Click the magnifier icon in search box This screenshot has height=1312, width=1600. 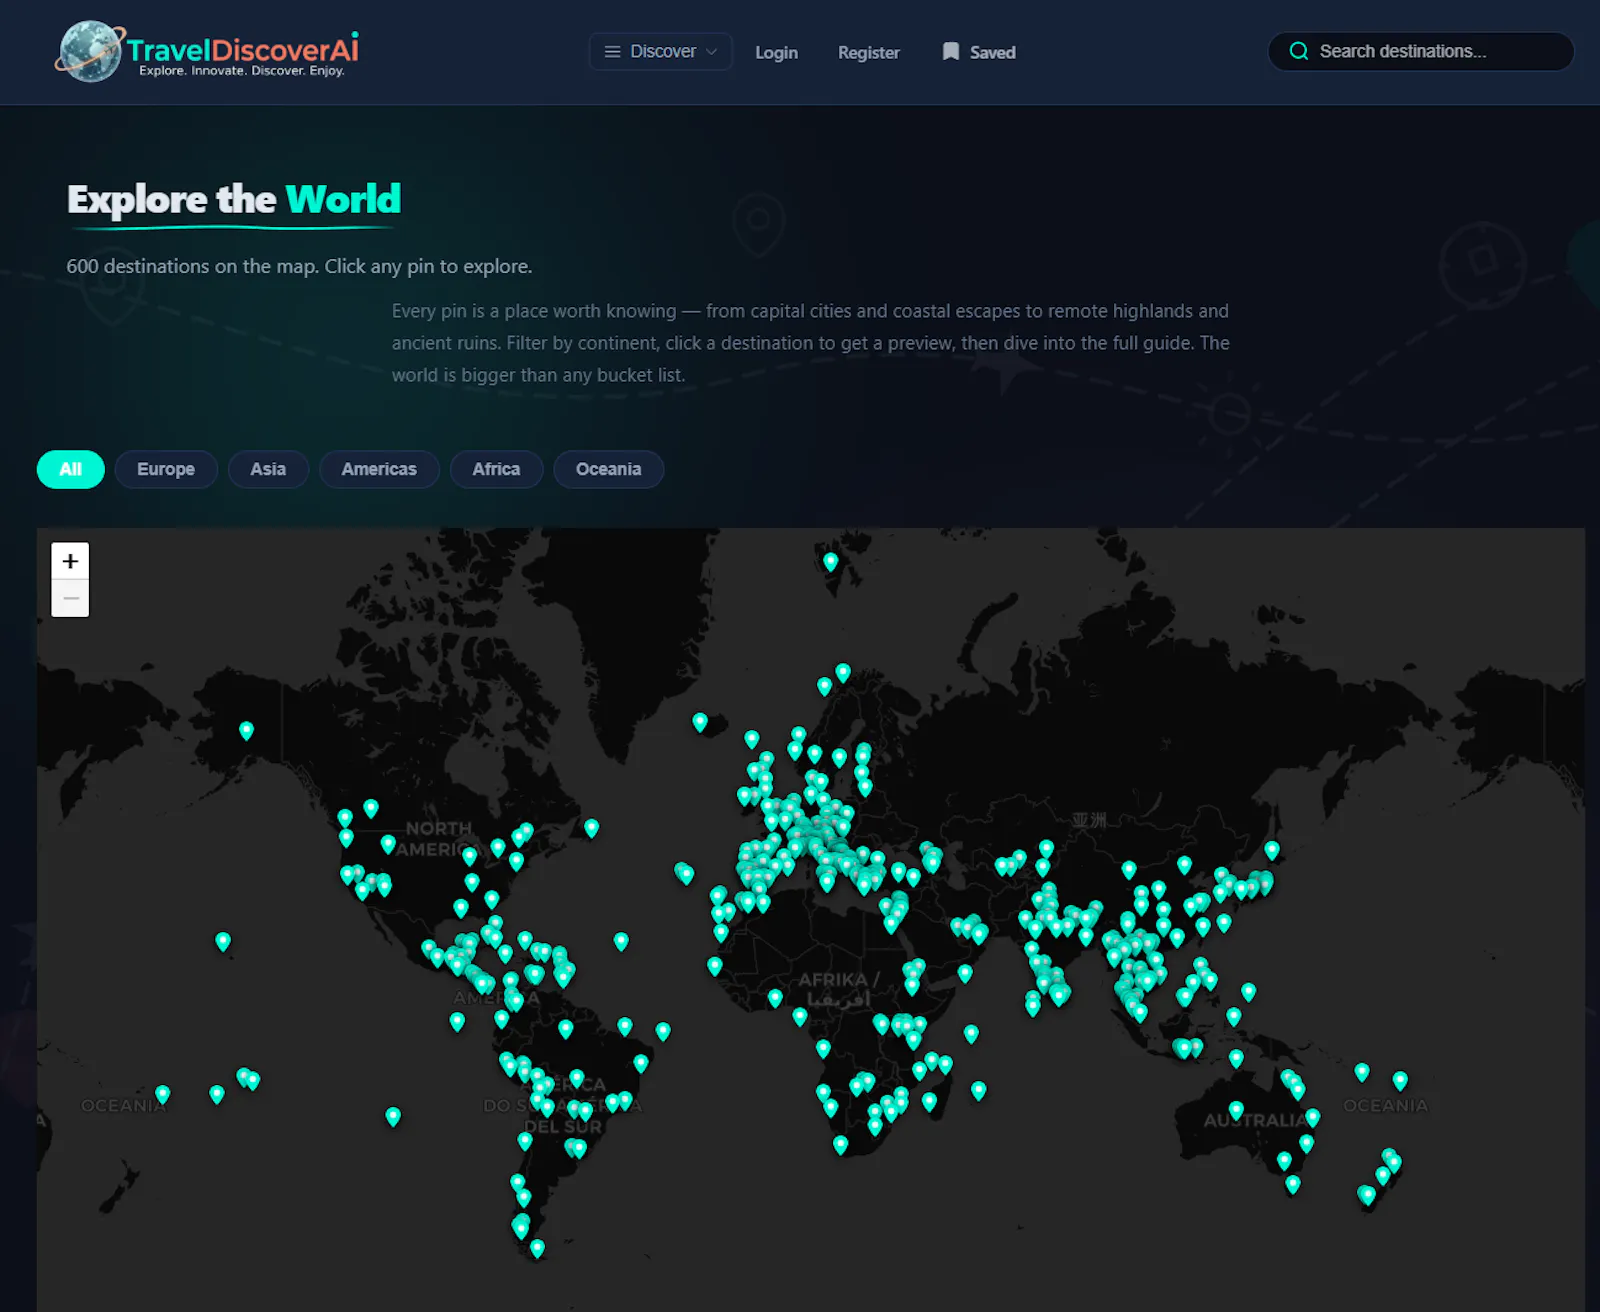(x=1299, y=51)
